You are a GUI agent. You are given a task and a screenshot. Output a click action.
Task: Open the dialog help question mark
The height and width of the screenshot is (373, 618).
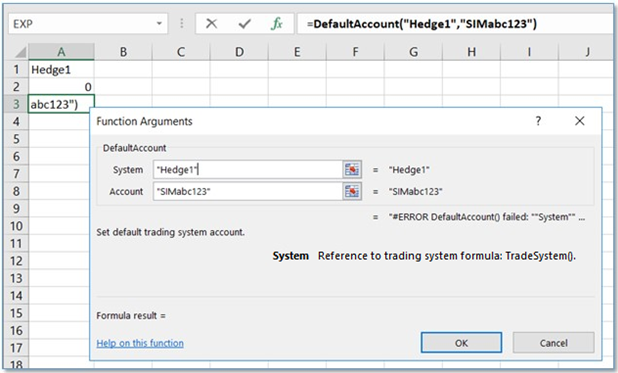coord(538,121)
